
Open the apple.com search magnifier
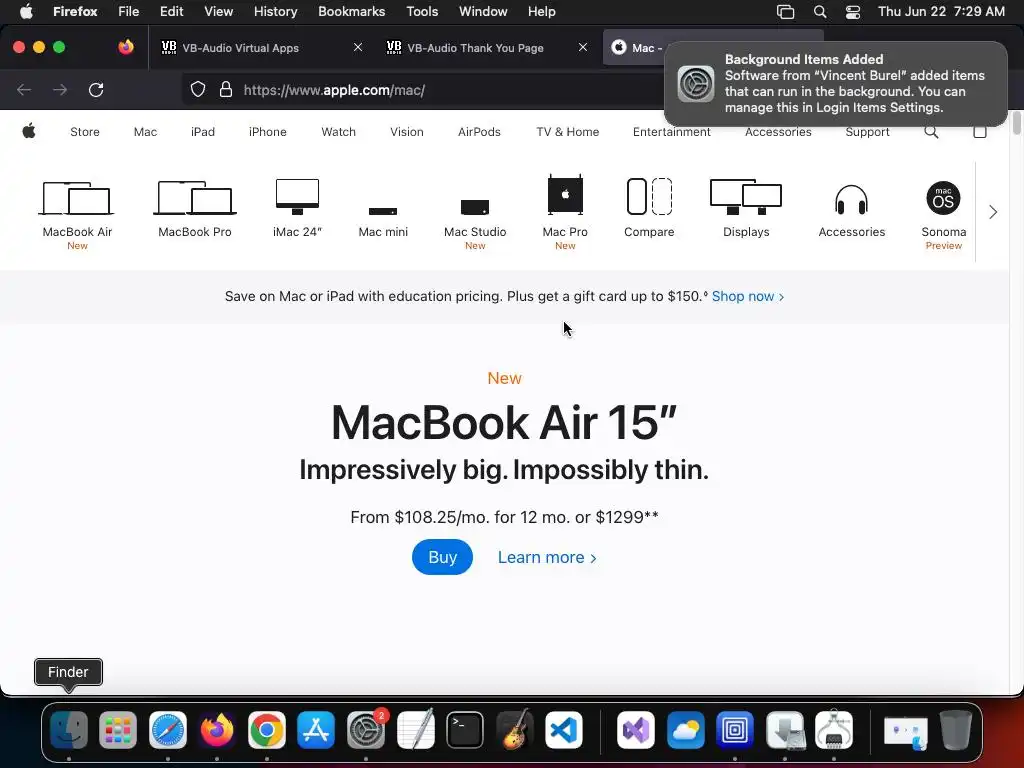(931, 132)
